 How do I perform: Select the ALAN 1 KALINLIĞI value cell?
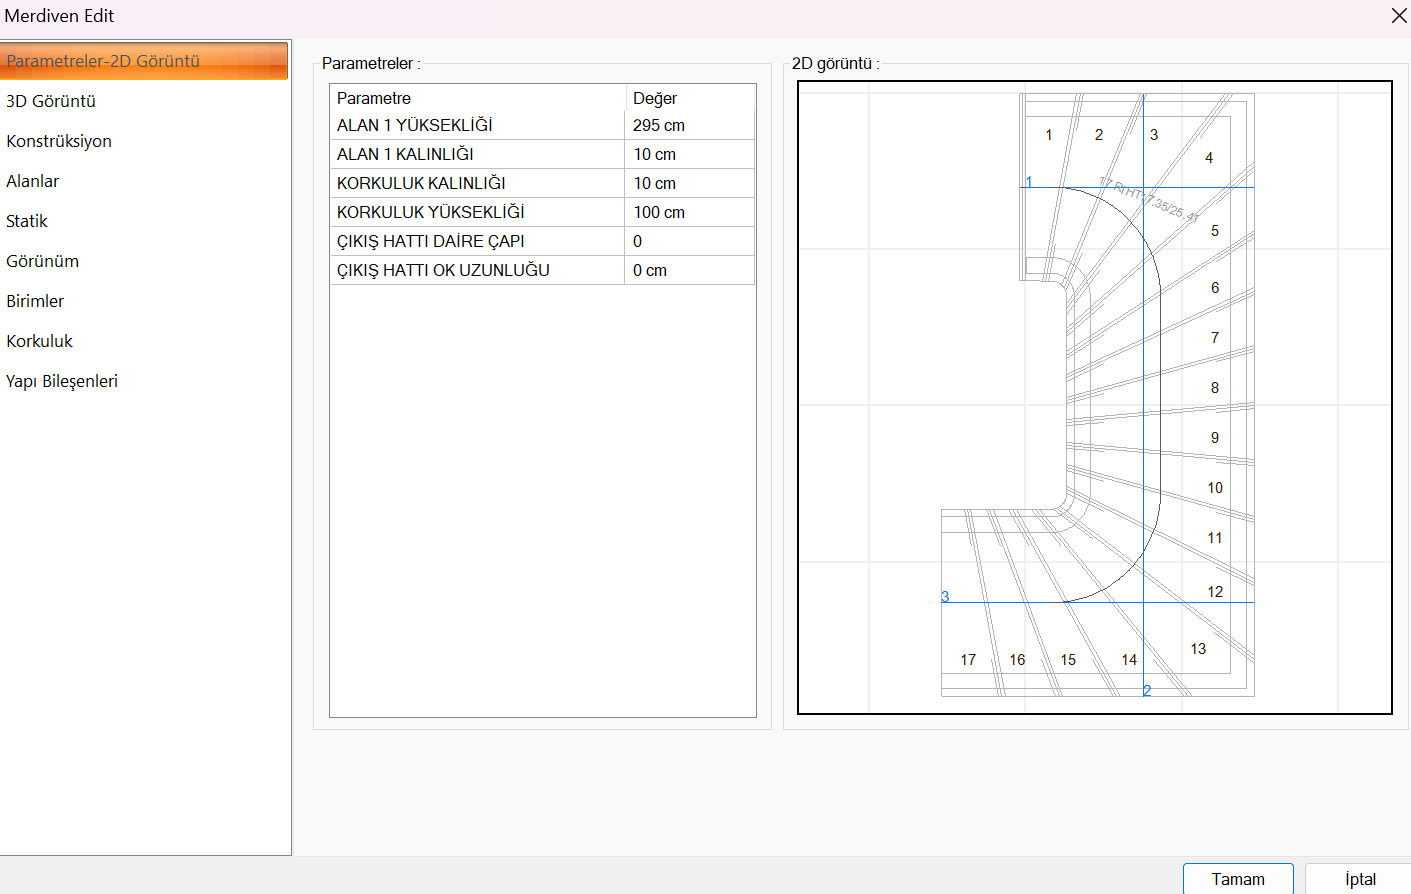690,154
